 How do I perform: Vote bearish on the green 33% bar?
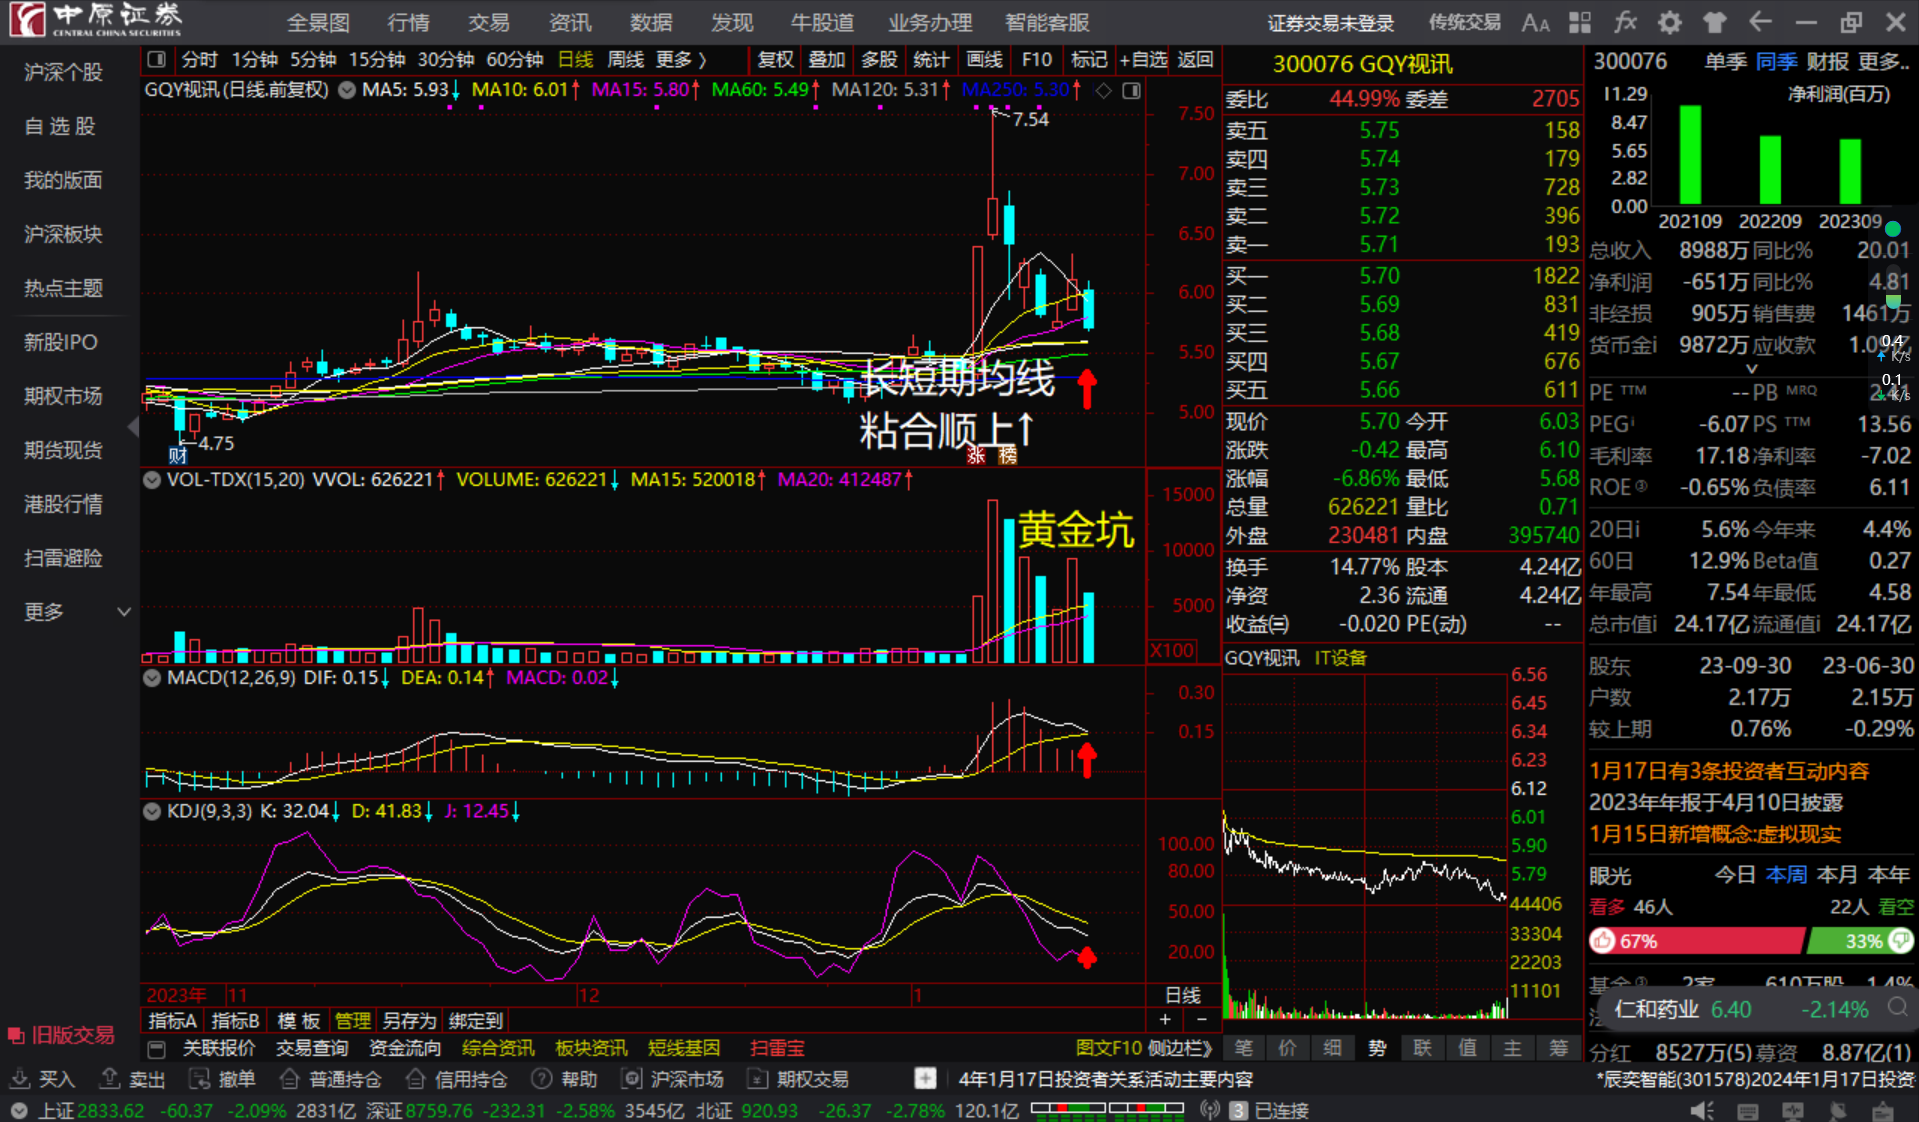1861,941
